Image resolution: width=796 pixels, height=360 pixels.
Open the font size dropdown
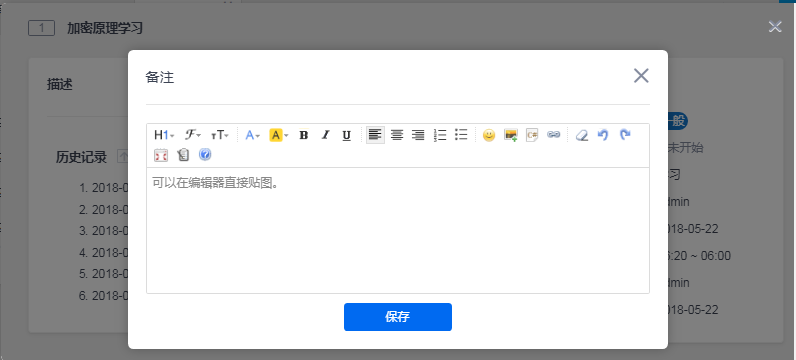pos(220,135)
